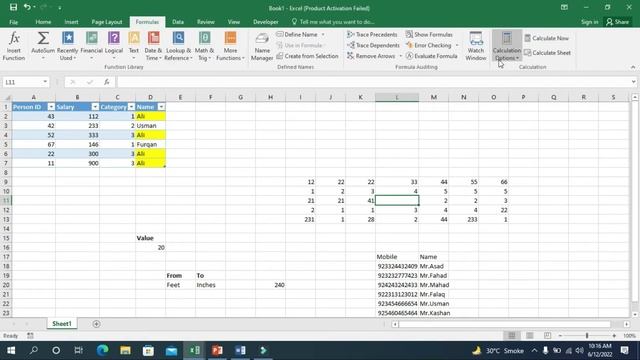Click Evaluate Formula
Screen dimensions: 640x360
431,56
